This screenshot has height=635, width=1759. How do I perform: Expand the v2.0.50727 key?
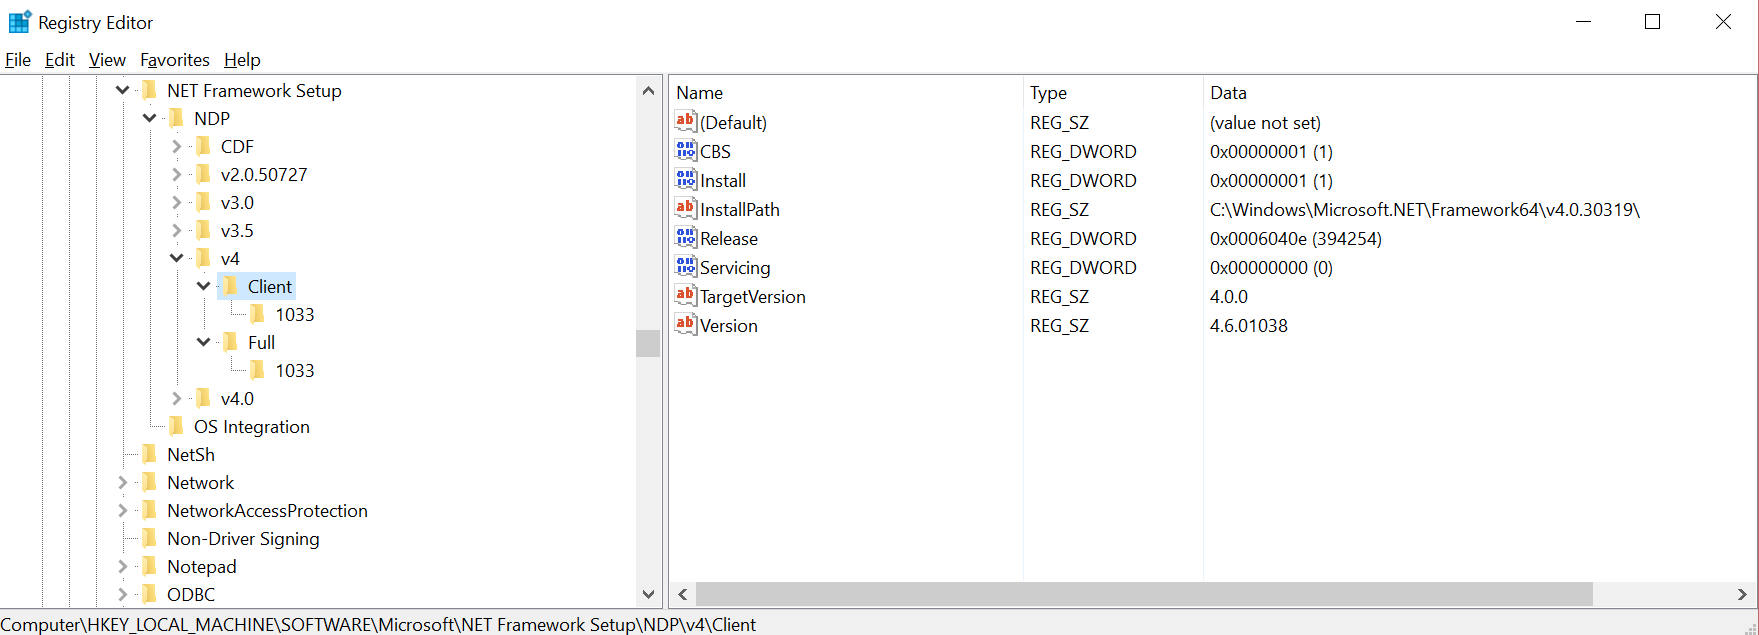(x=177, y=174)
